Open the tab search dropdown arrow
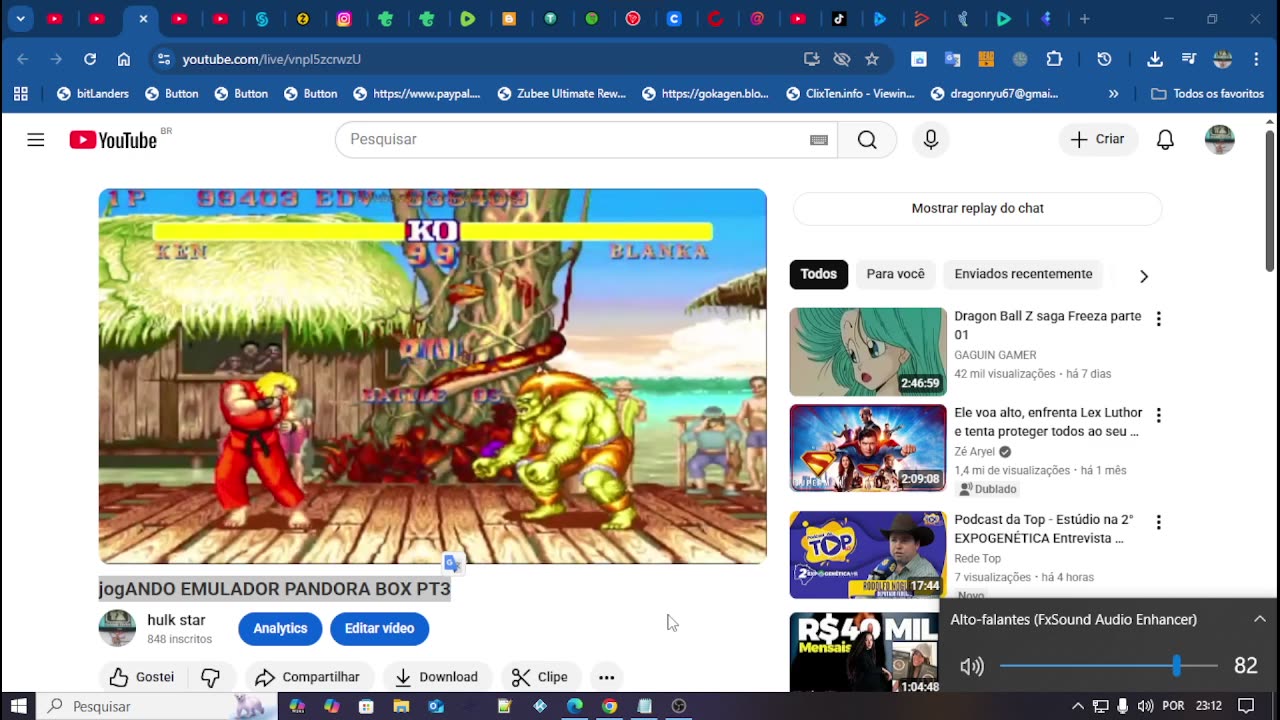1280x720 pixels. pyautogui.click(x=20, y=19)
